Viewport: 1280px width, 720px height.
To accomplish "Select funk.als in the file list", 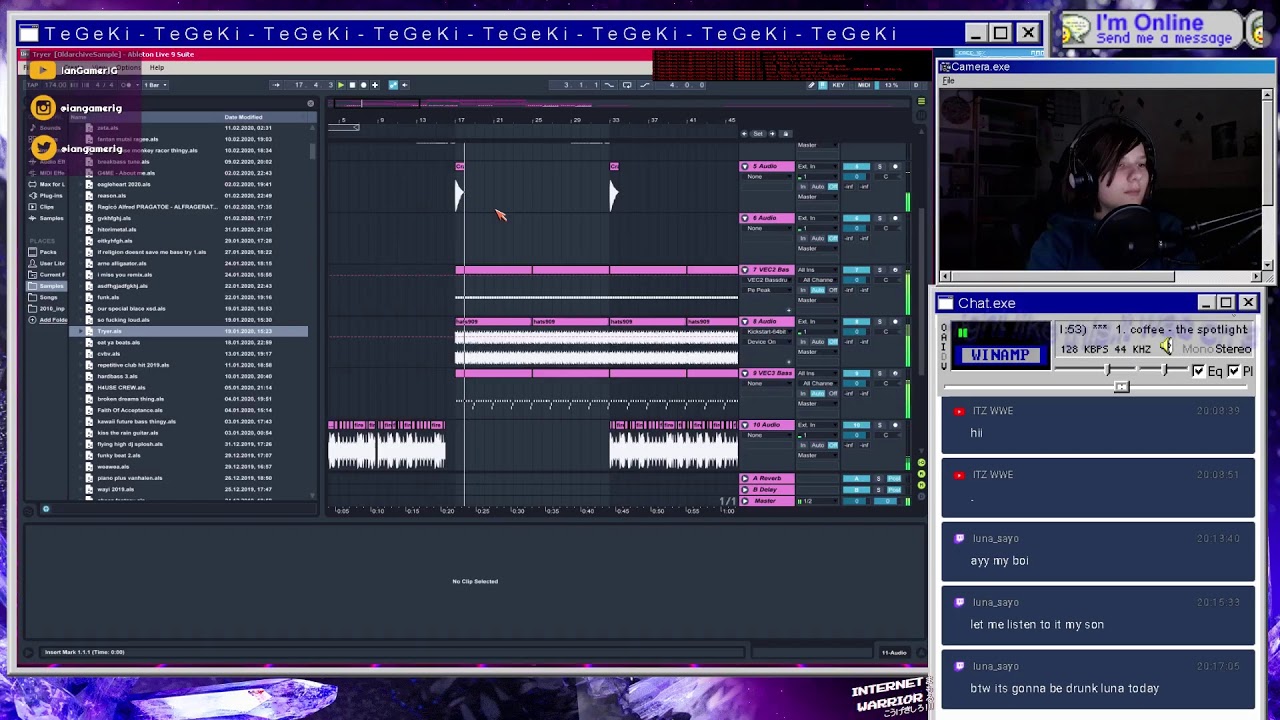I will point(108,297).
